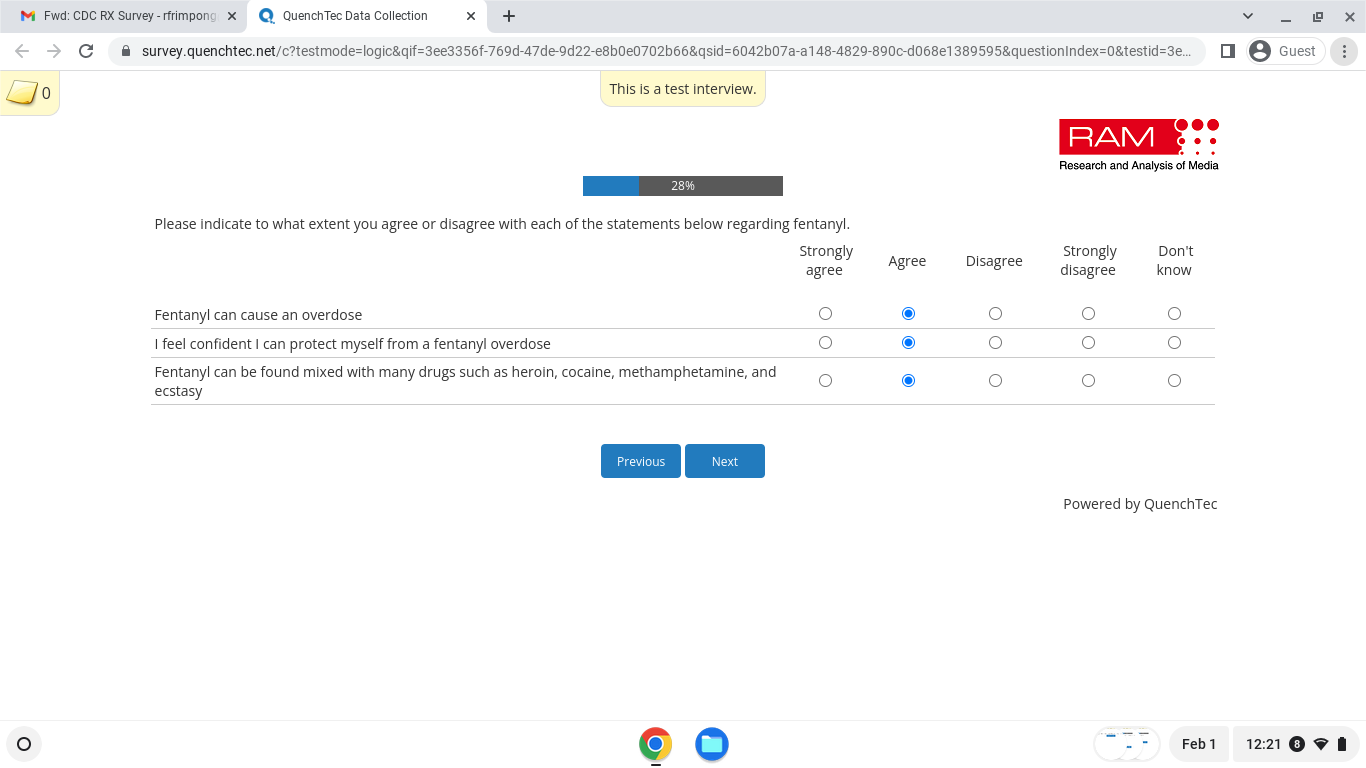1366x768 pixels.
Task: Open the Guest profile menu
Action: (1285, 51)
